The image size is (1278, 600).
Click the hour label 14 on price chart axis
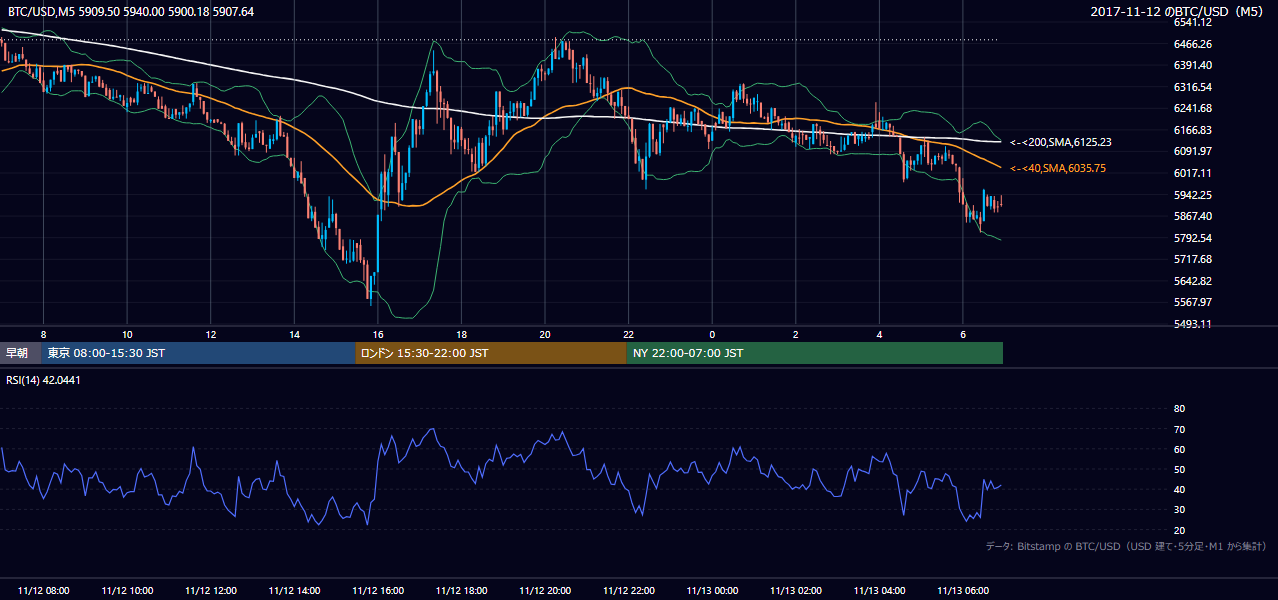[x=294, y=334]
